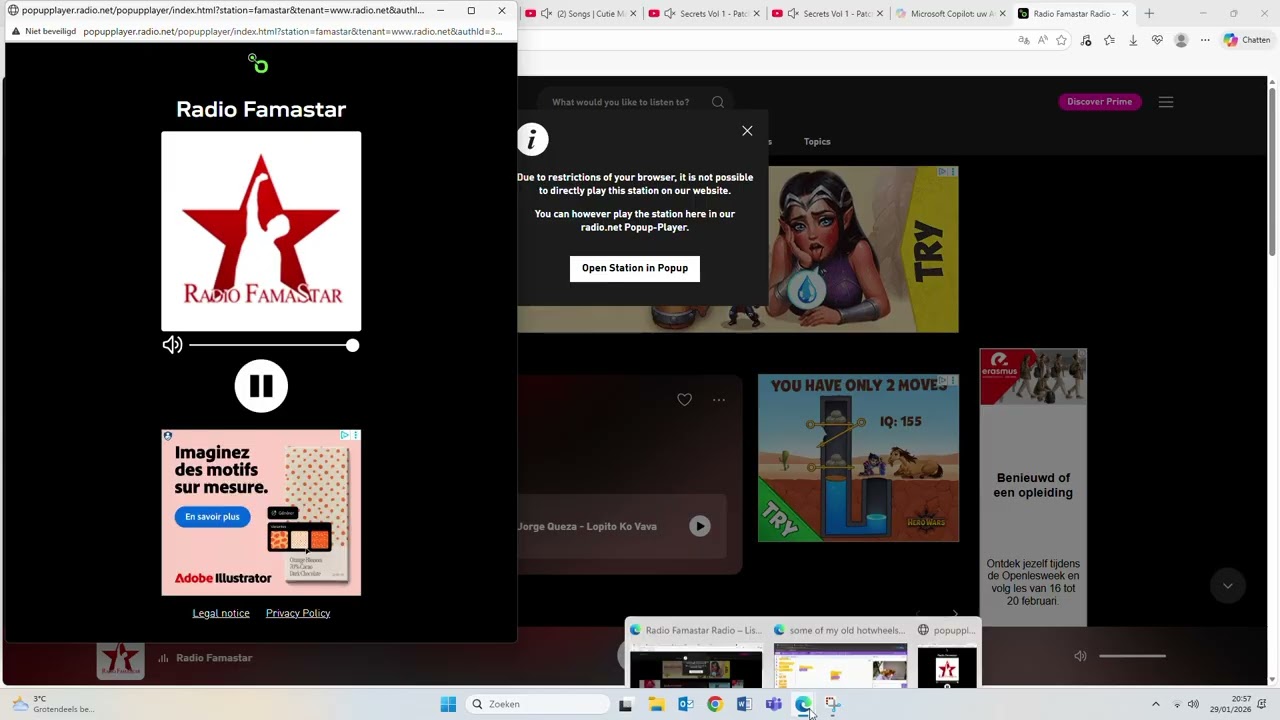1280x720 pixels.
Task: Click the read aloud icon in Edge
Action: click(1043, 40)
